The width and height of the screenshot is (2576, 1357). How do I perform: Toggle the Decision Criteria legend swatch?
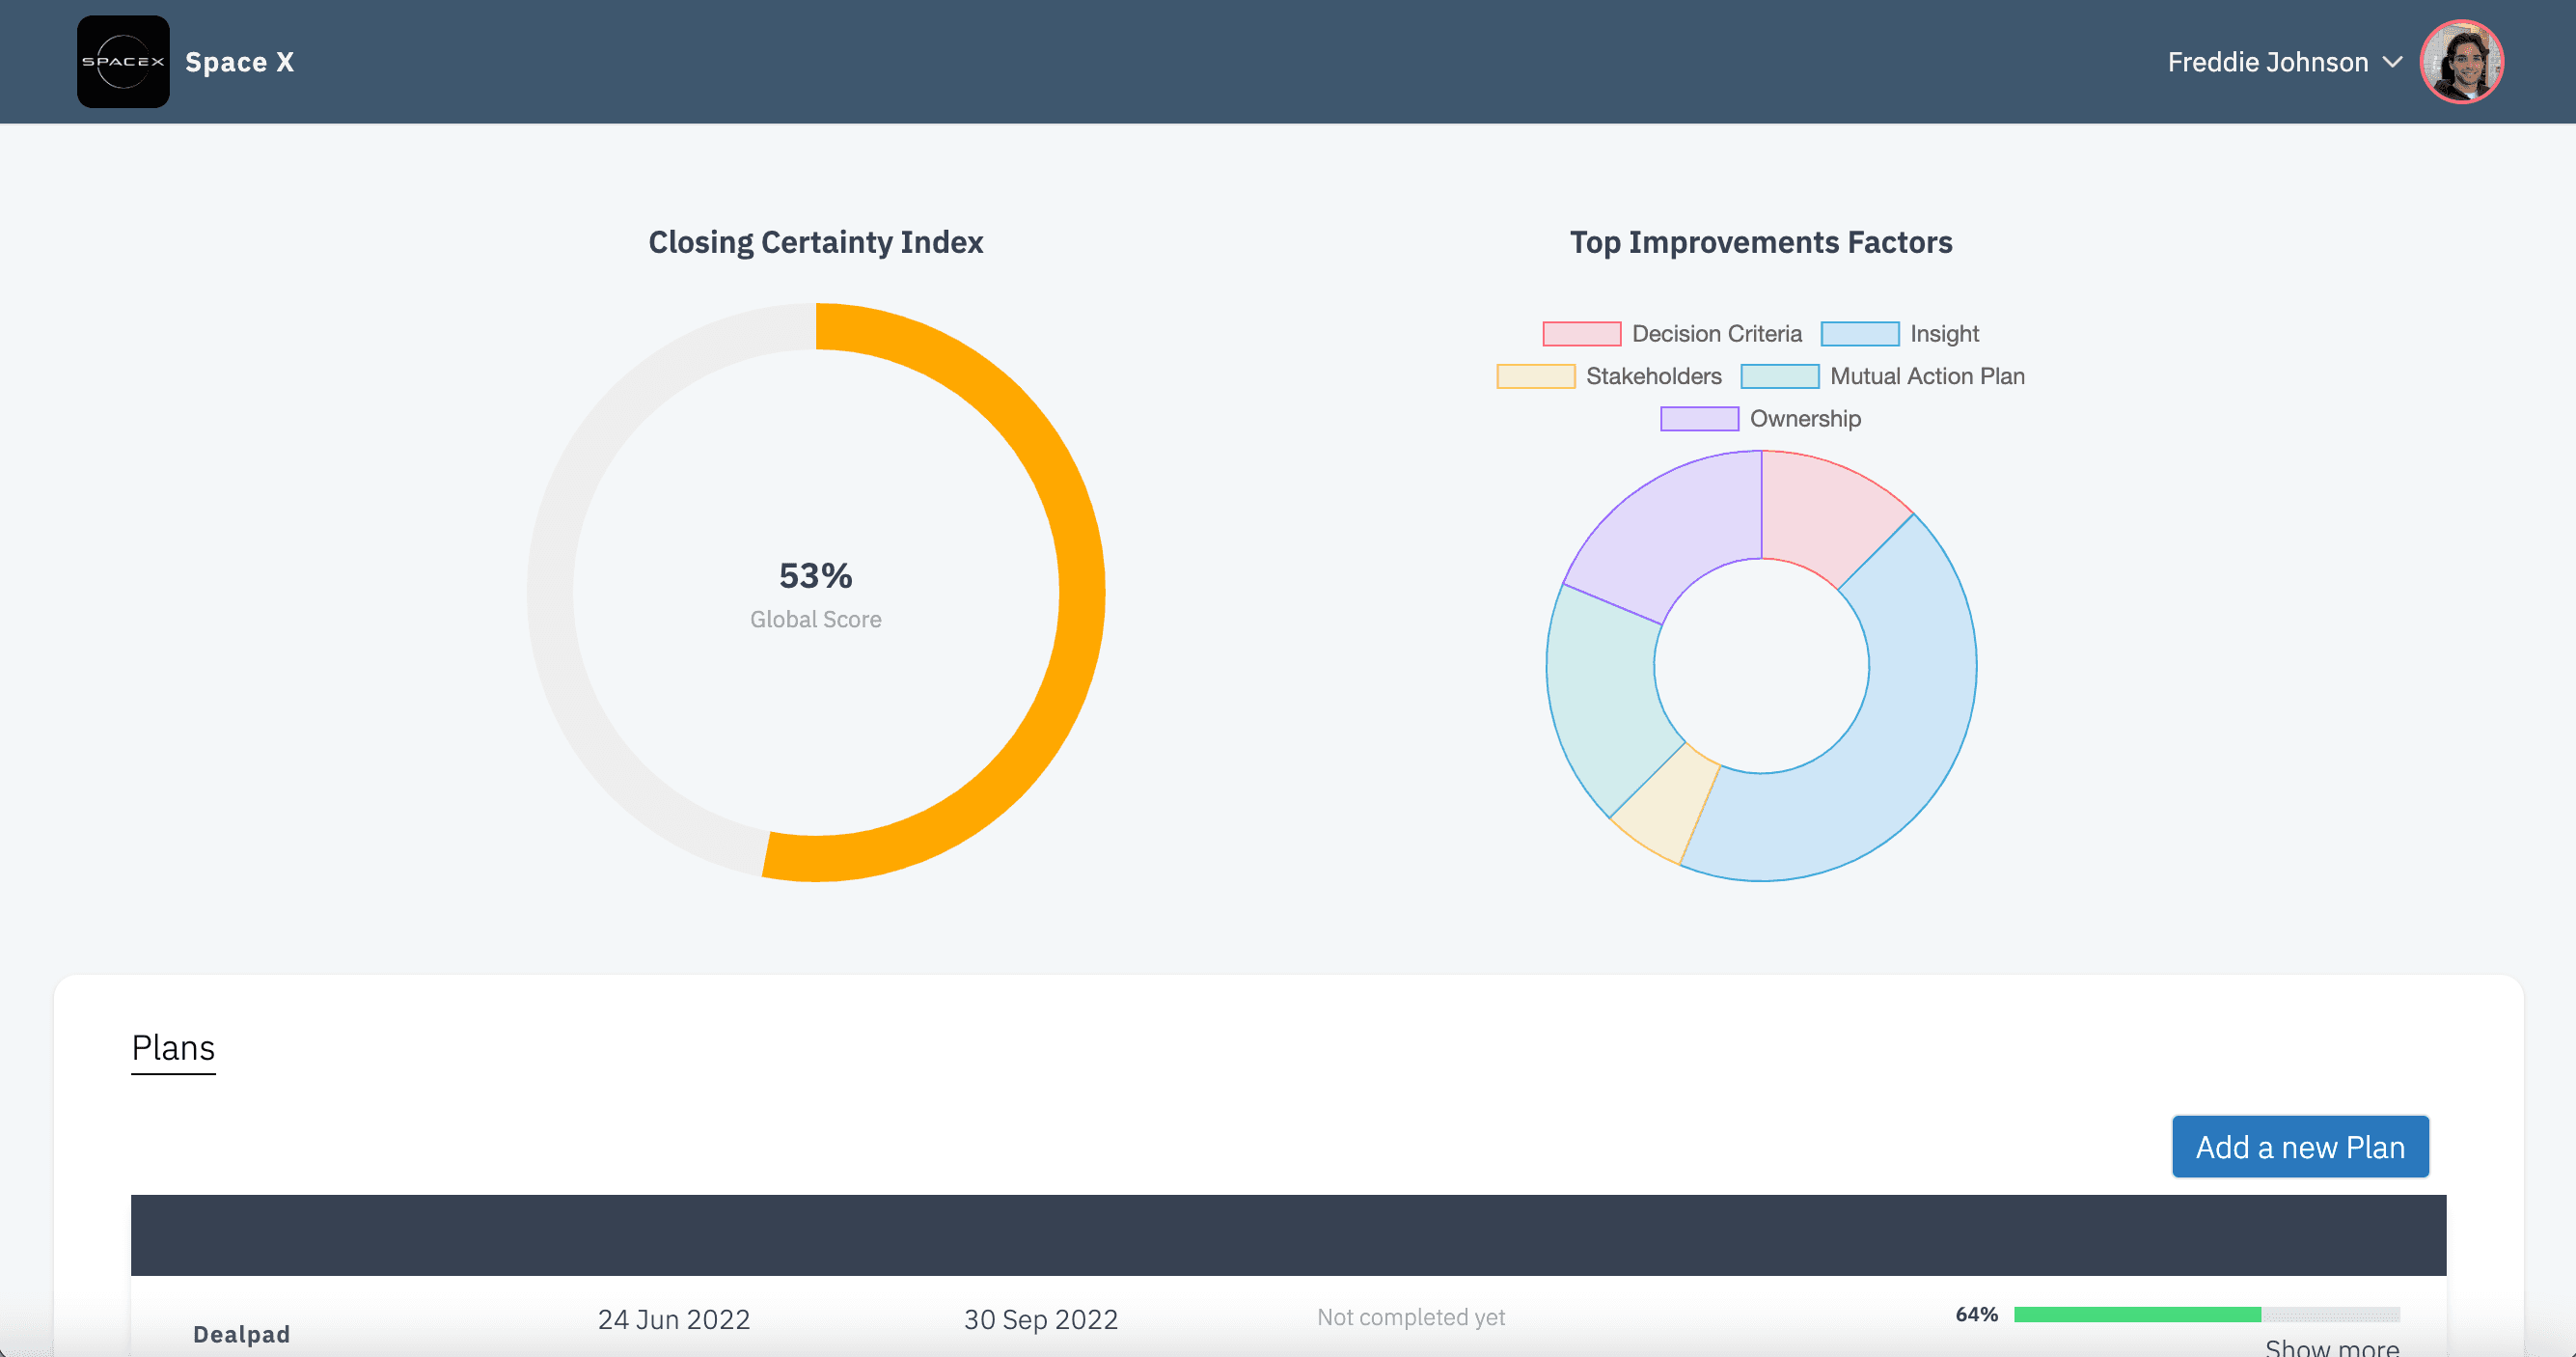[1581, 334]
